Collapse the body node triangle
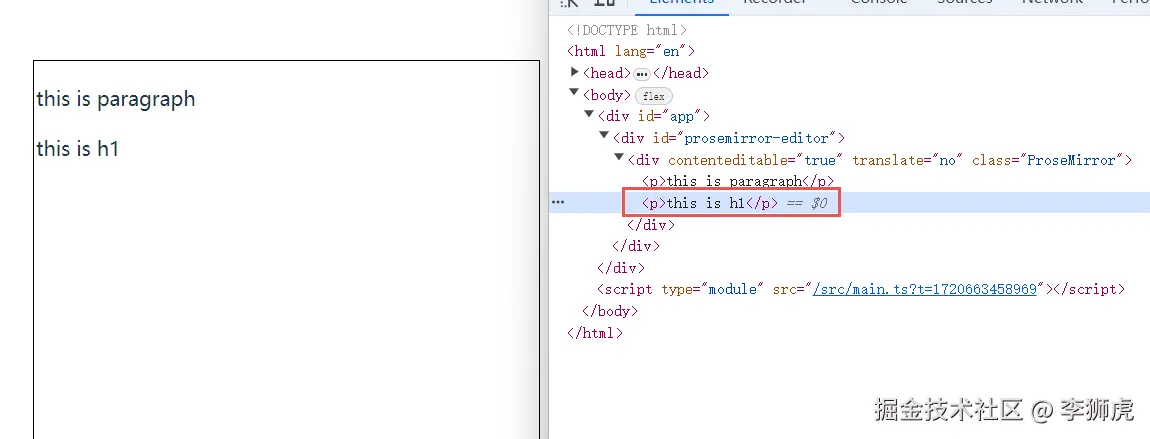 click(x=574, y=92)
